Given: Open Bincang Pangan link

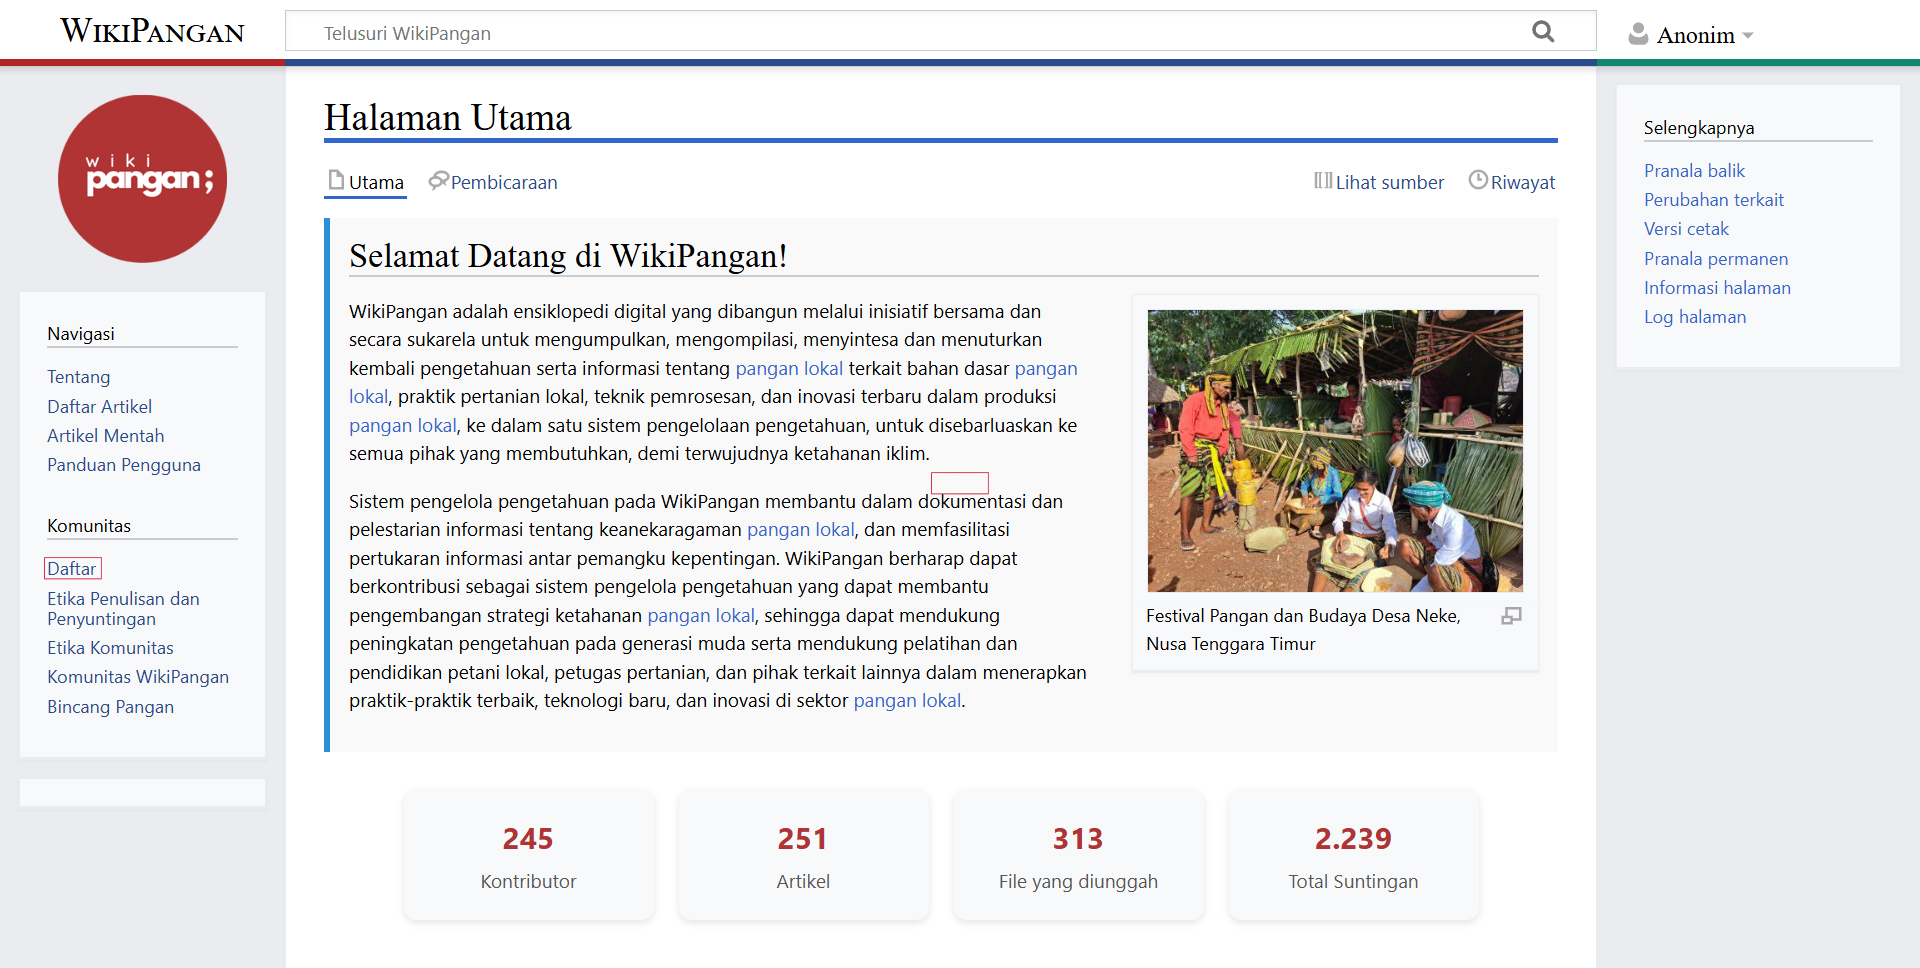Looking at the screenshot, I should [x=111, y=707].
